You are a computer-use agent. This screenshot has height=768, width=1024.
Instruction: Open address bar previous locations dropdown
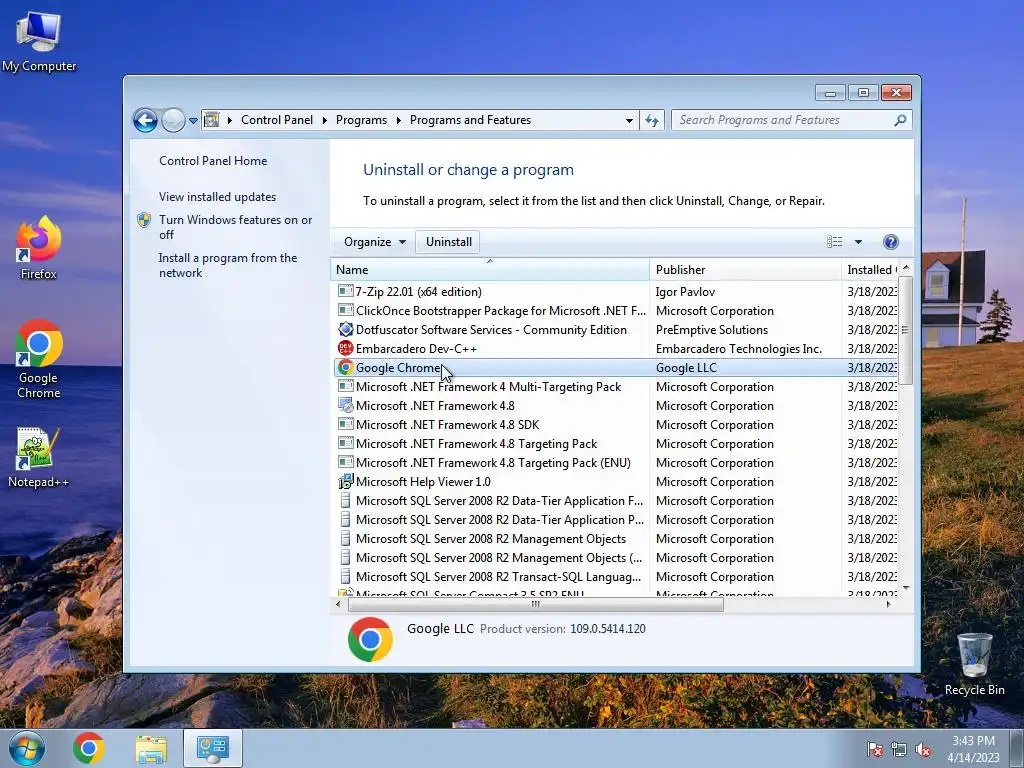(629, 120)
